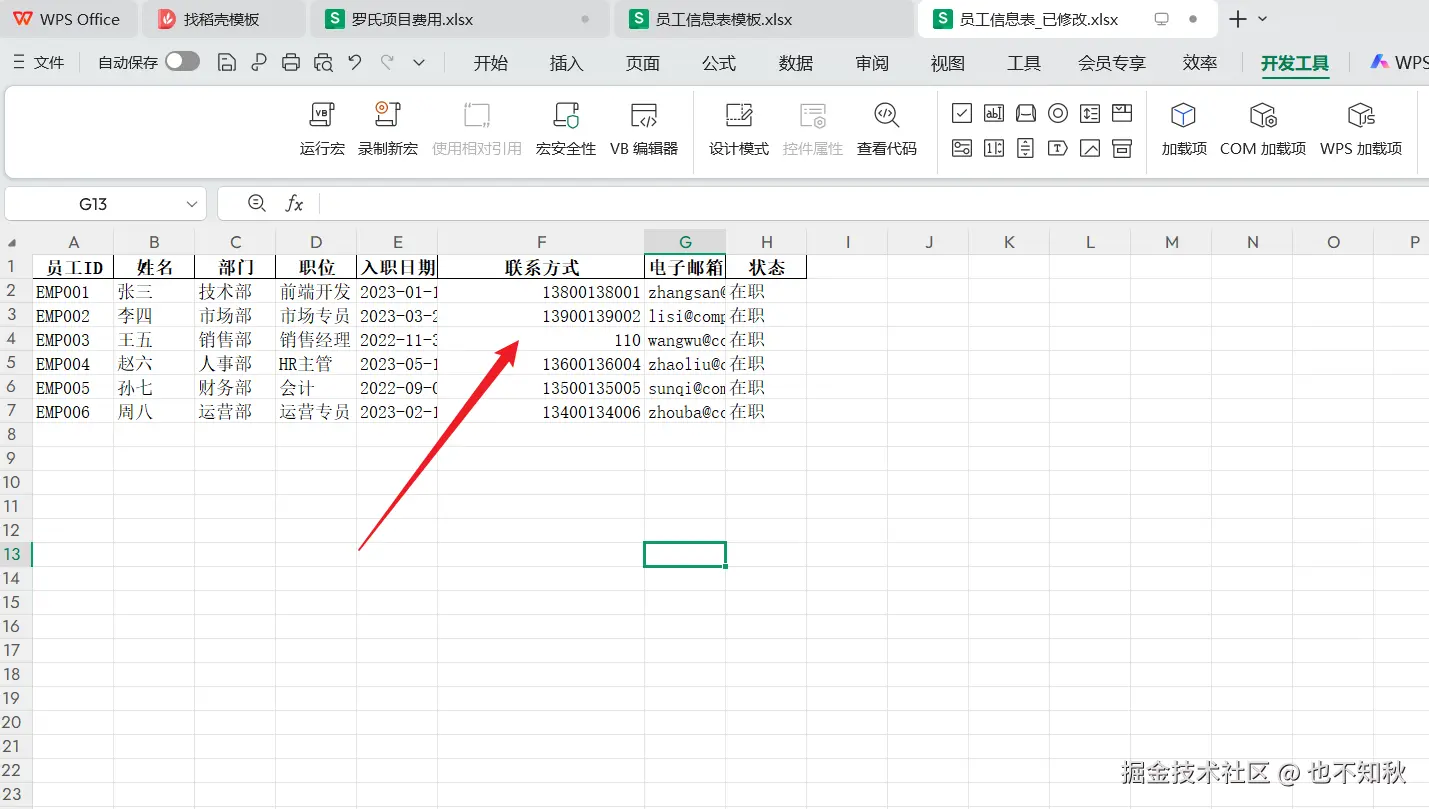
Task: Select column F by its header
Action: click(x=541, y=242)
